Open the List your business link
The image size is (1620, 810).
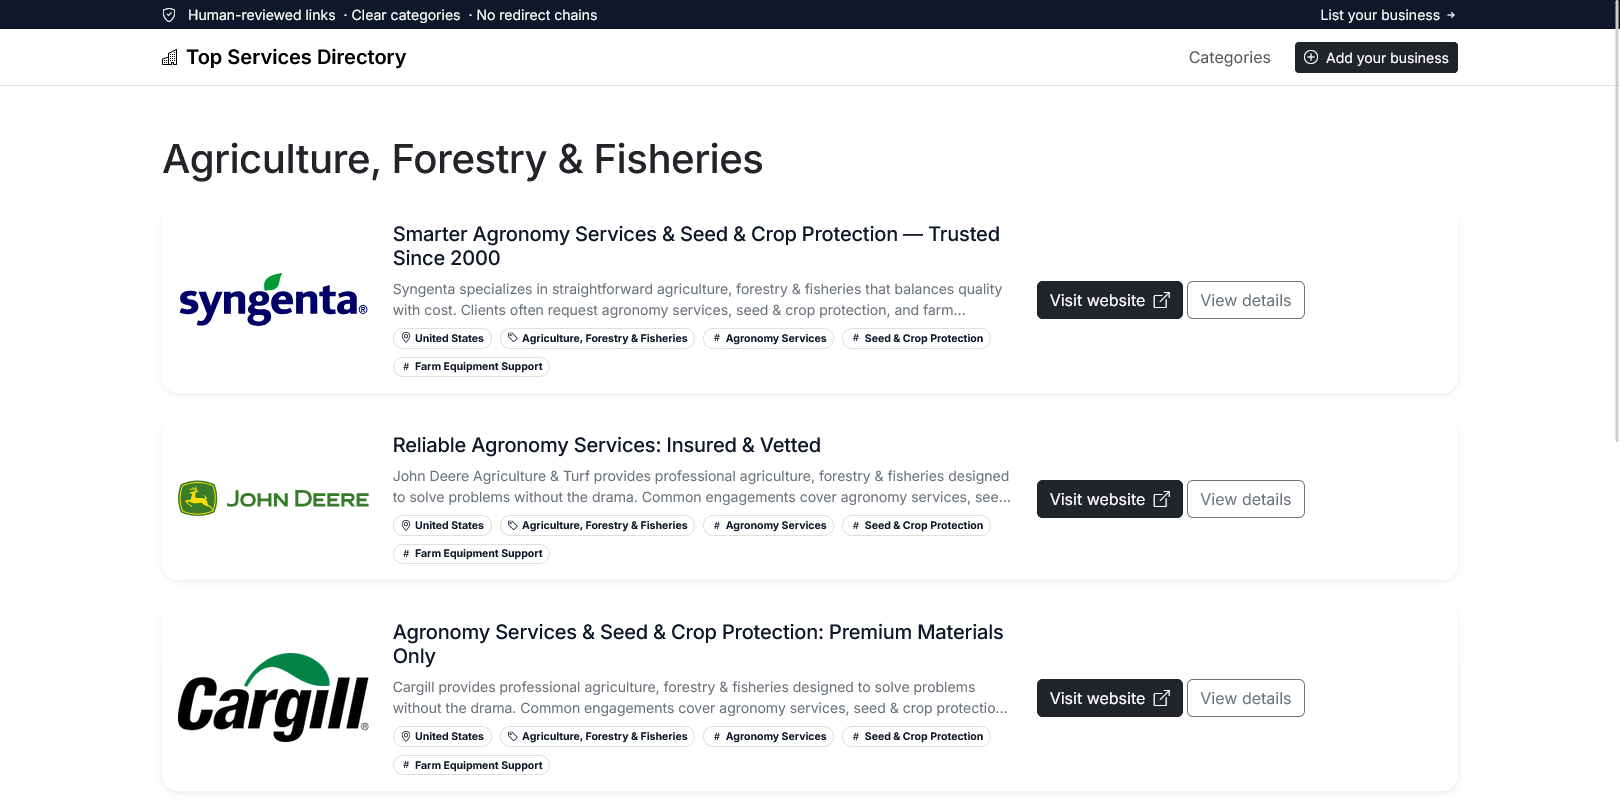[x=1387, y=15]
